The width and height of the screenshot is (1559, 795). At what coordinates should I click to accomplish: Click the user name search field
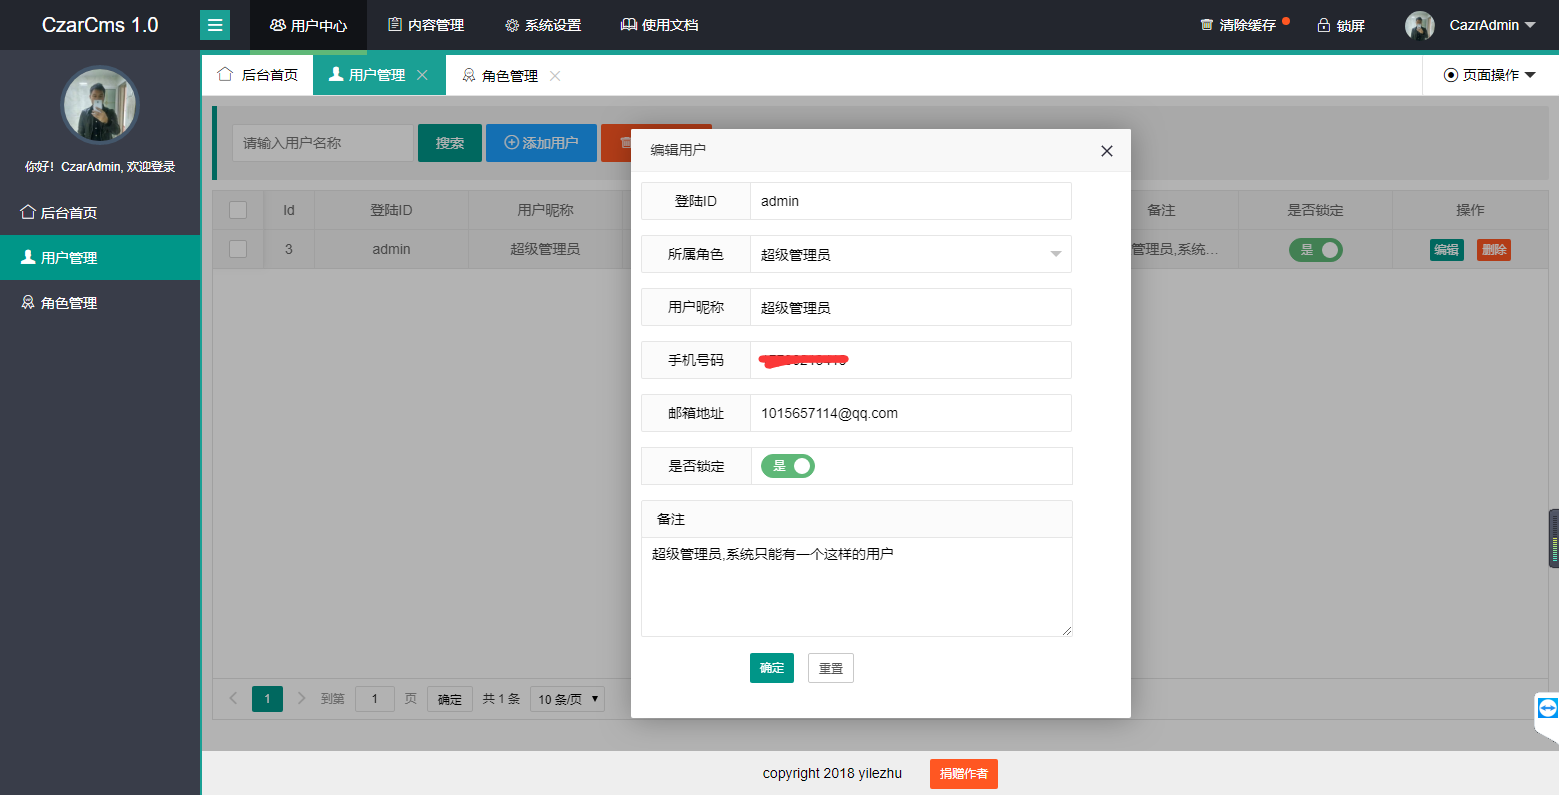pyautogui.click(x=323, y=143)
